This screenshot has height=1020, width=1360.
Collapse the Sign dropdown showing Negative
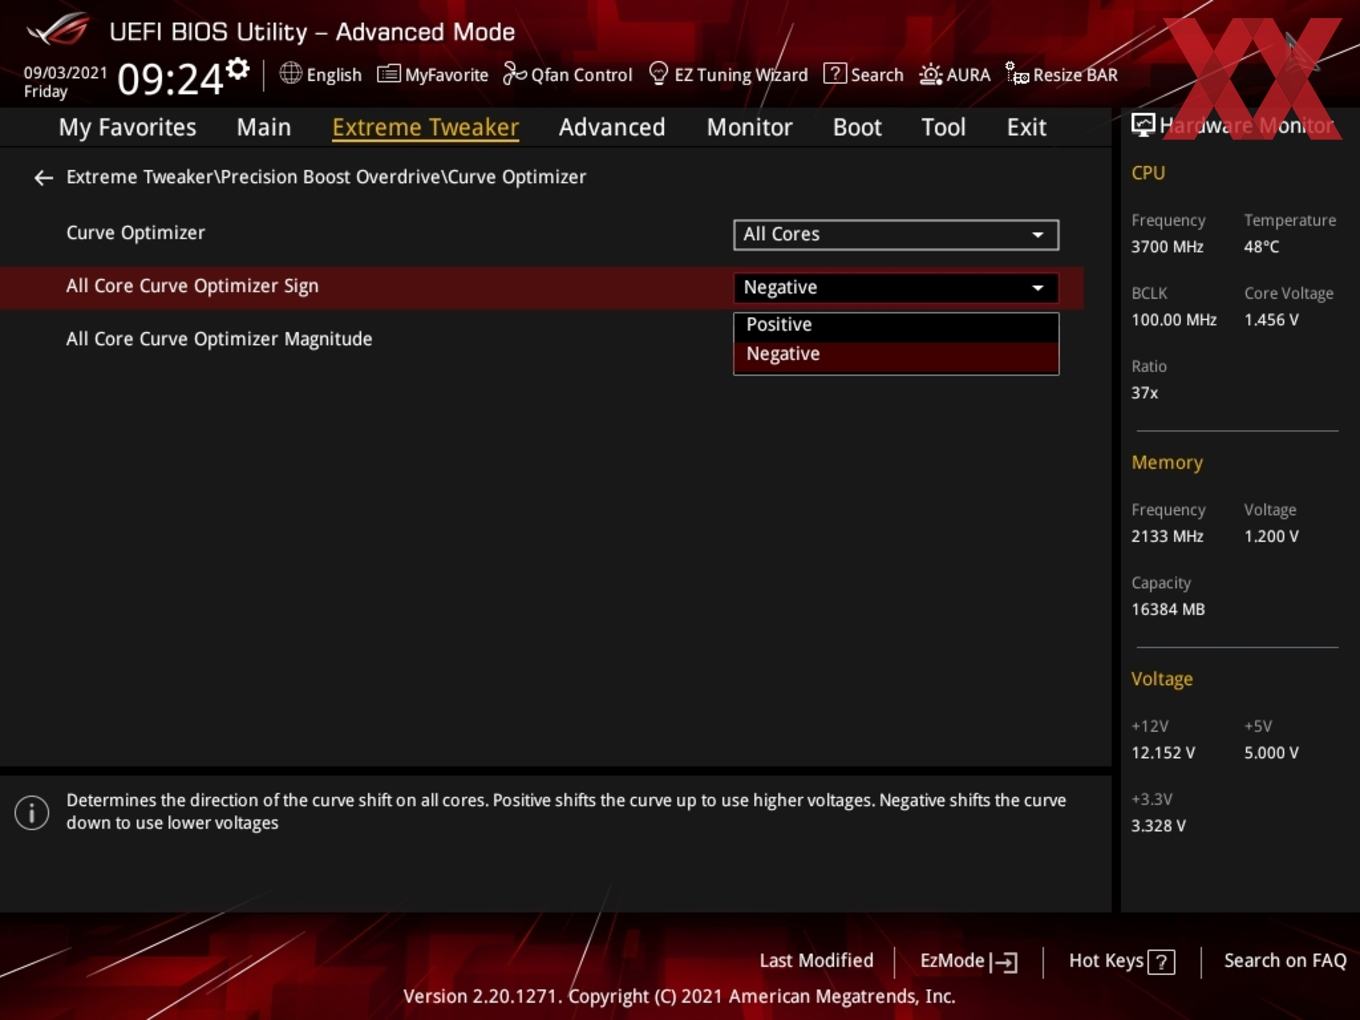pyautogui.click(x=896, y=287)
